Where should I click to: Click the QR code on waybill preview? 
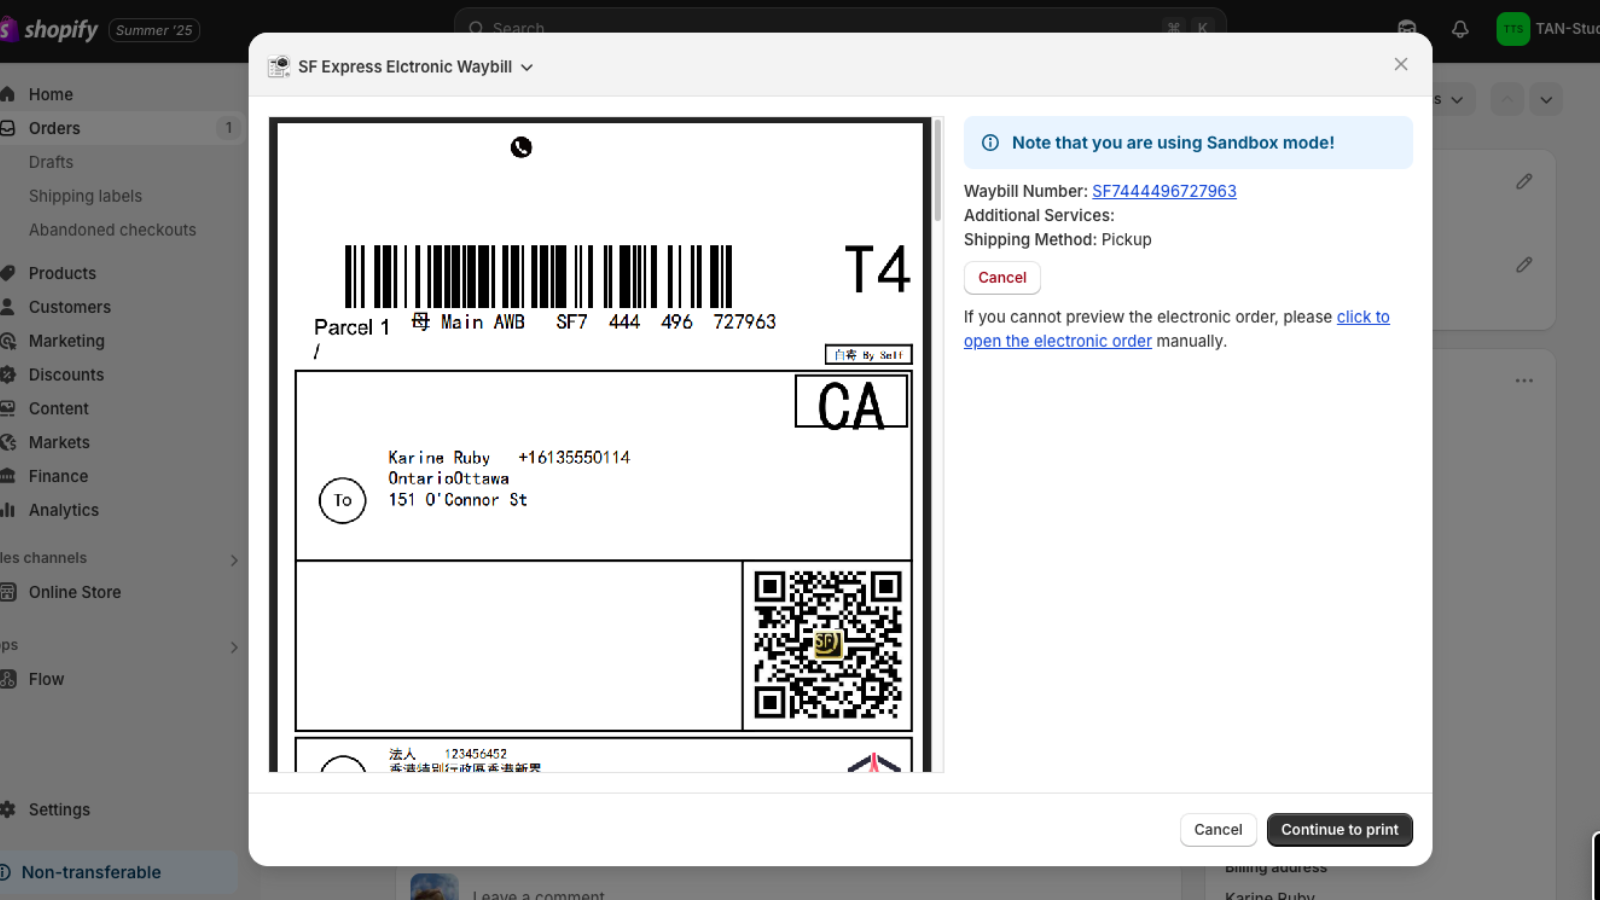(828, 645)
